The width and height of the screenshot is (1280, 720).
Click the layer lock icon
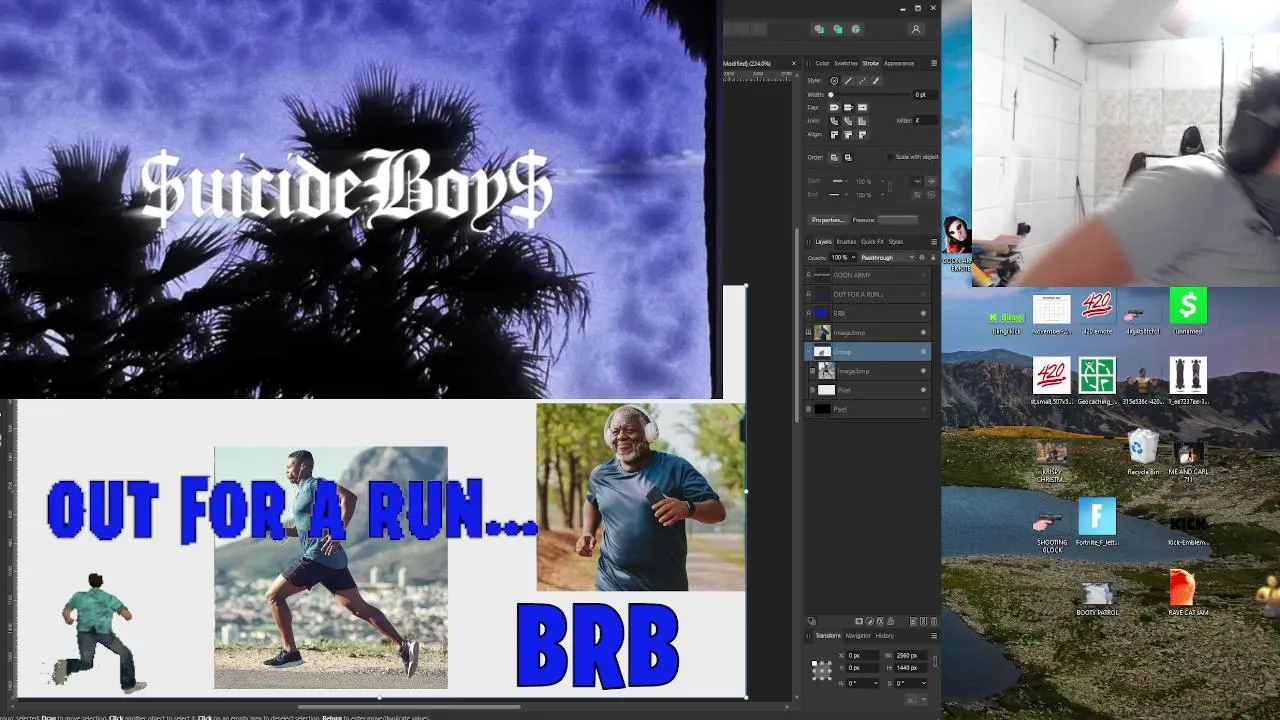click(933, 257)
